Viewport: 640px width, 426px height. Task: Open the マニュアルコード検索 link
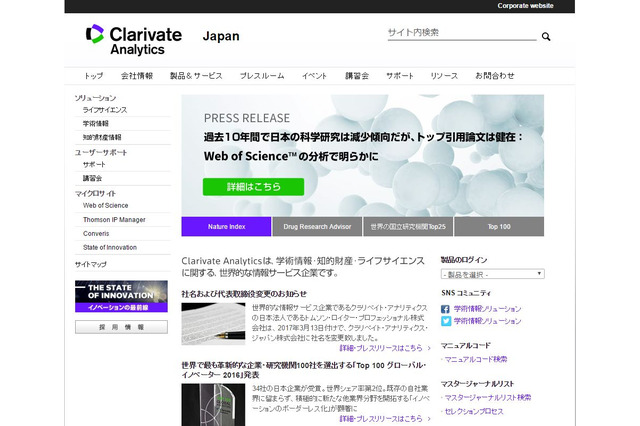coord(476,359)
